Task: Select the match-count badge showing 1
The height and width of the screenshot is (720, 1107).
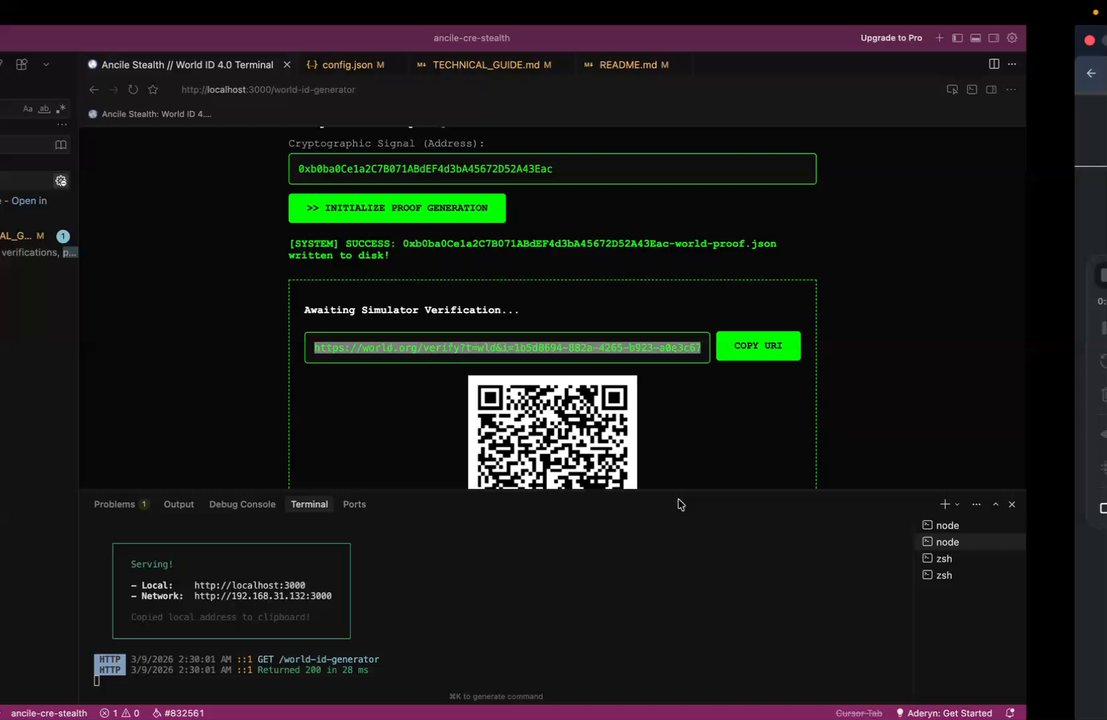Action: click(x=63, y=236)
